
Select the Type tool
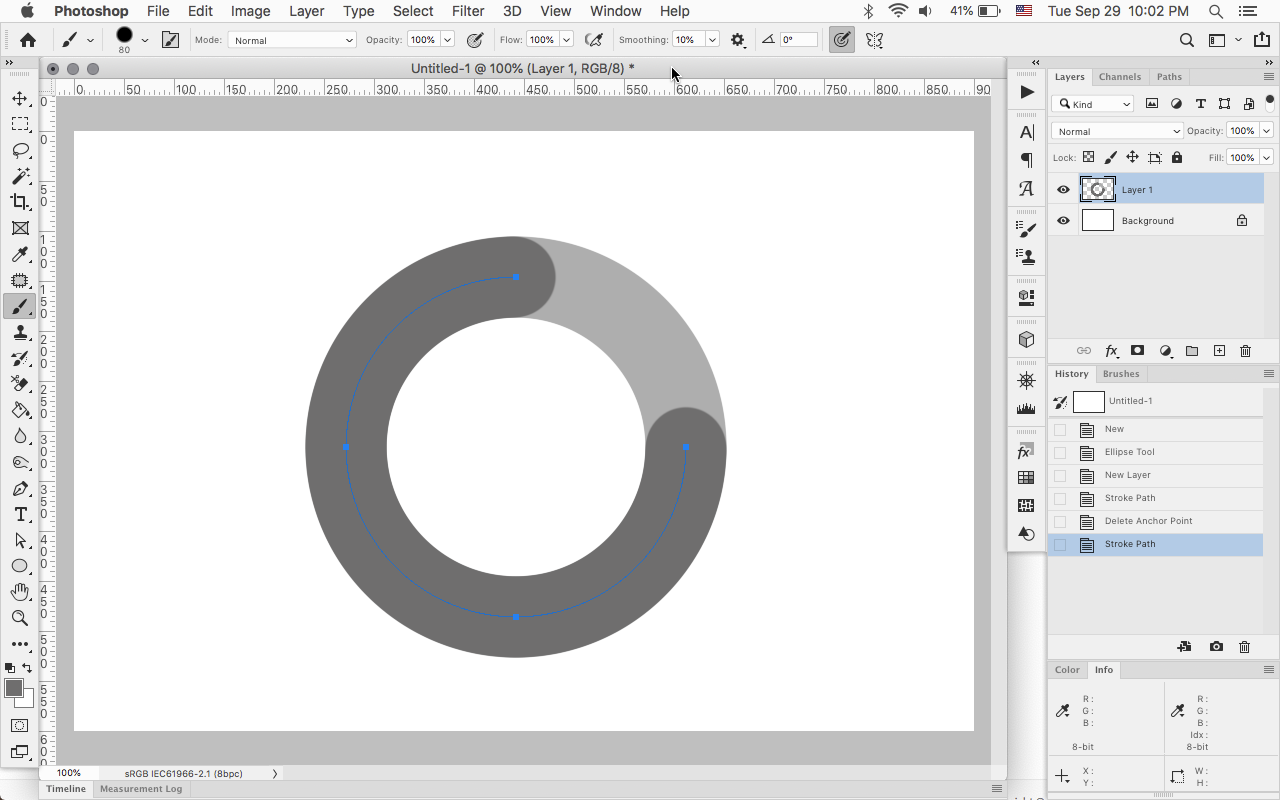point(20,514)
